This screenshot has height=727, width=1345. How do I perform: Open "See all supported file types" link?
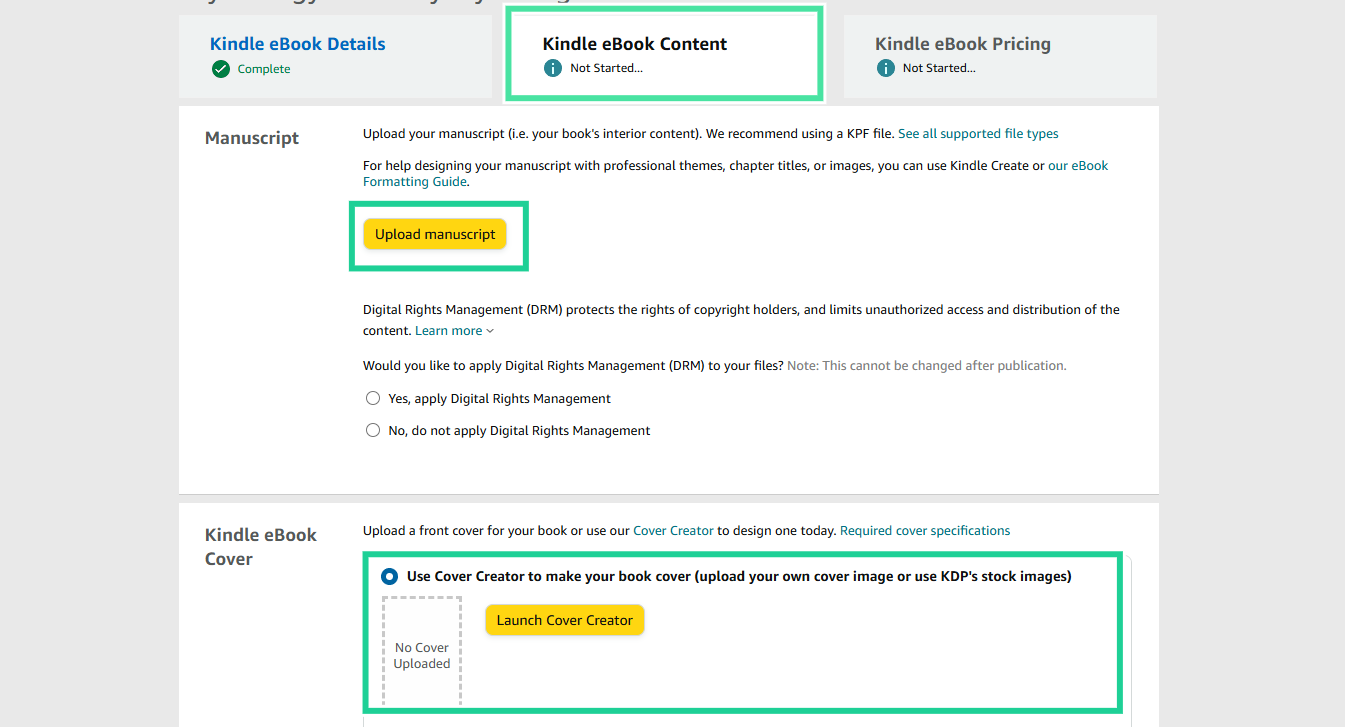coord(977,133)
